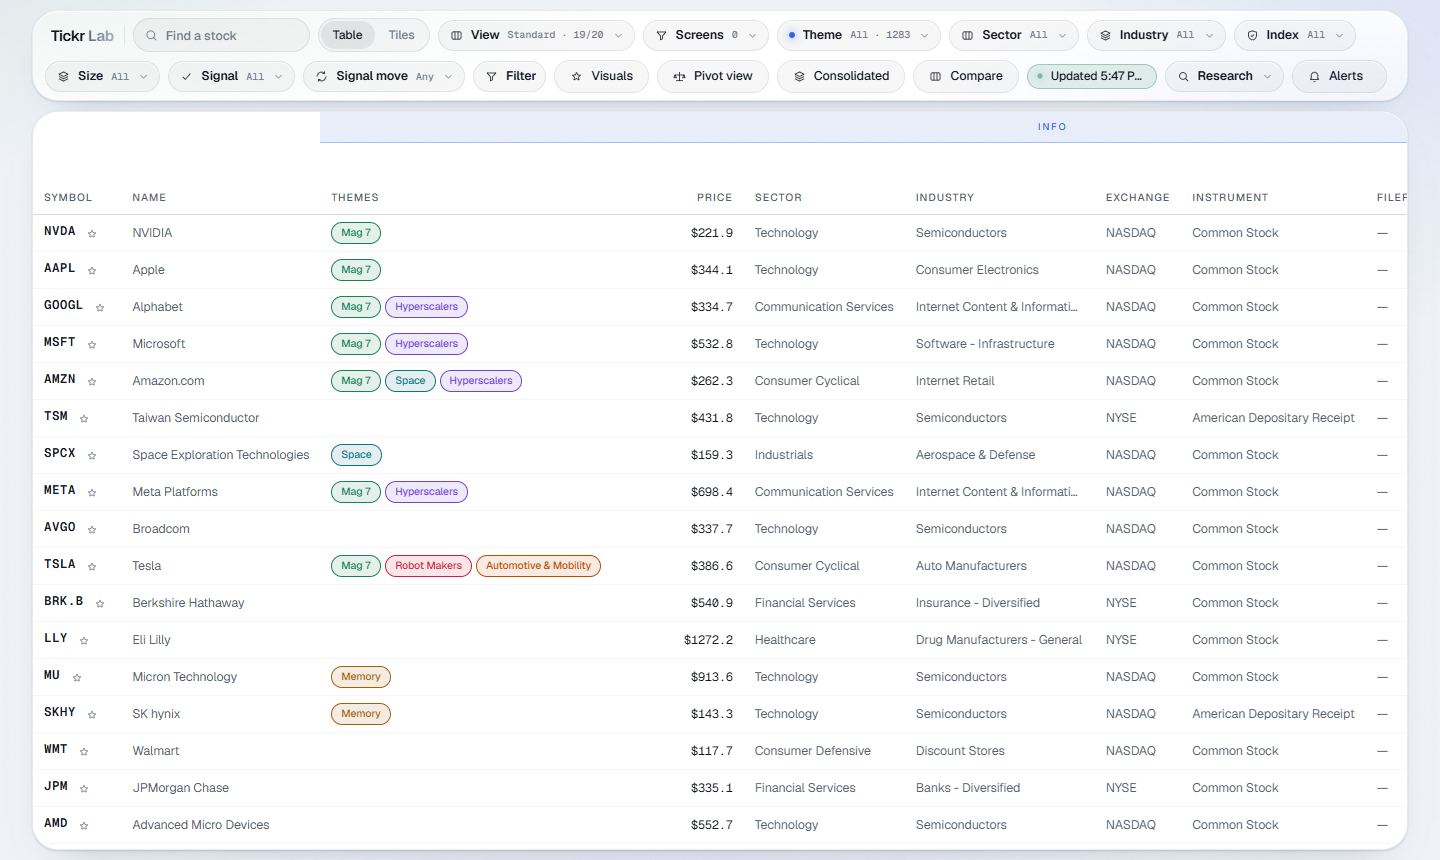Open the Alerts button
1440x860 pixels.
pos(1339,76)
